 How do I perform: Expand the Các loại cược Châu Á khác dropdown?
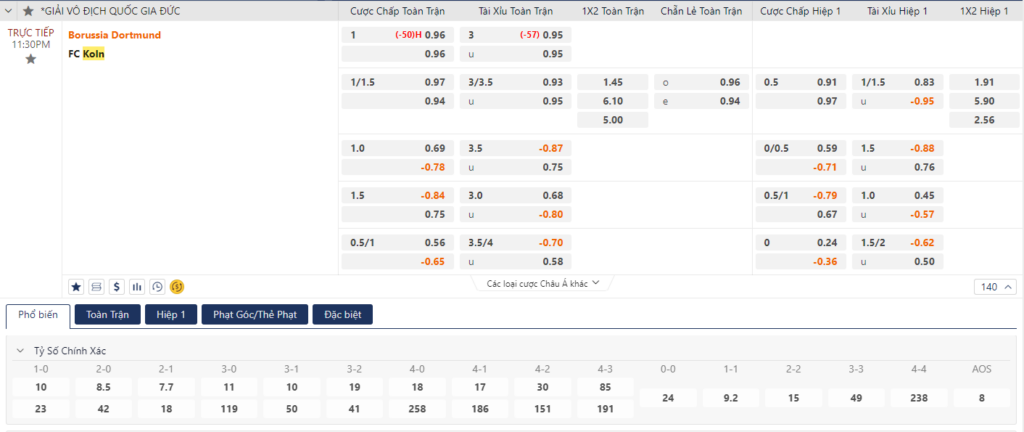pos(542,284)
